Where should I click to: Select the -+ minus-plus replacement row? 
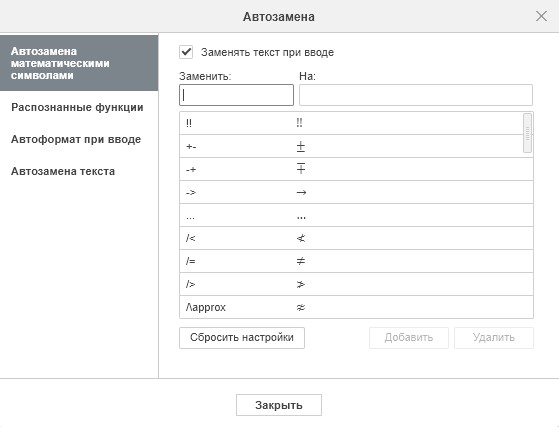coord(356,169)
